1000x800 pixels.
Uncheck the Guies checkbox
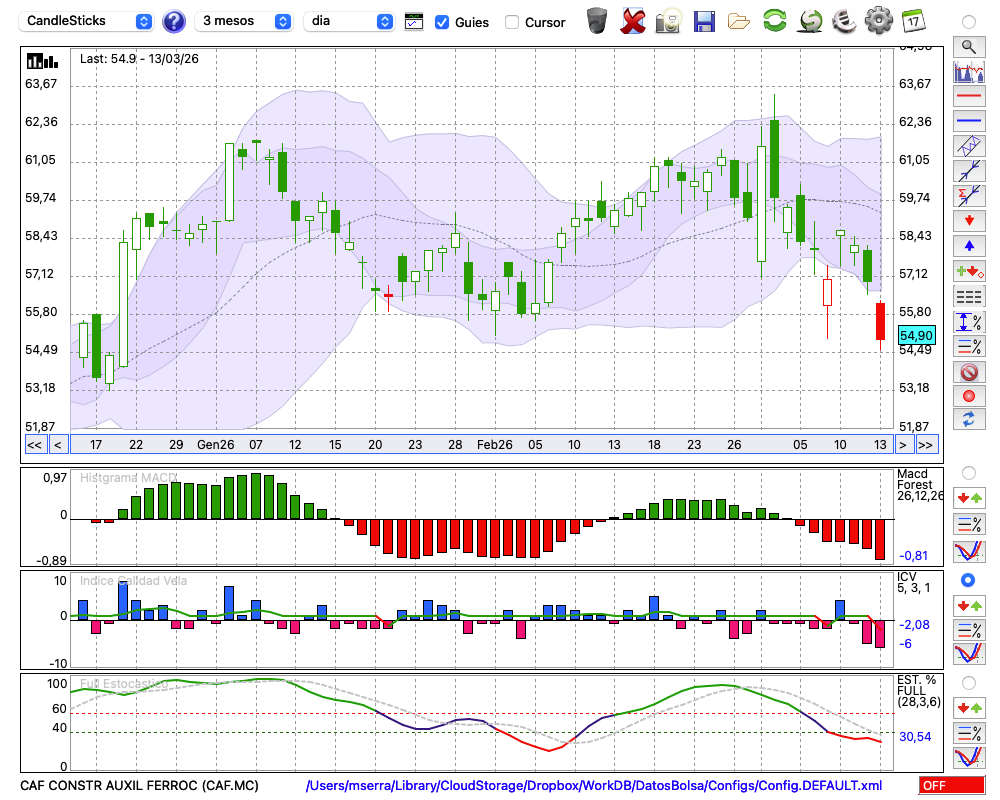pyautogui.click(x=442, y=22)
